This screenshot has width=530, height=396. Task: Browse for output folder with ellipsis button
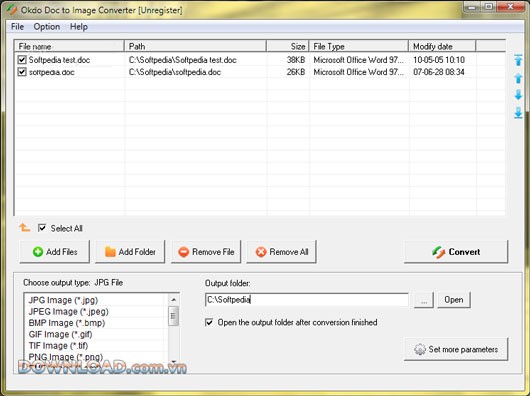(424, 300)
